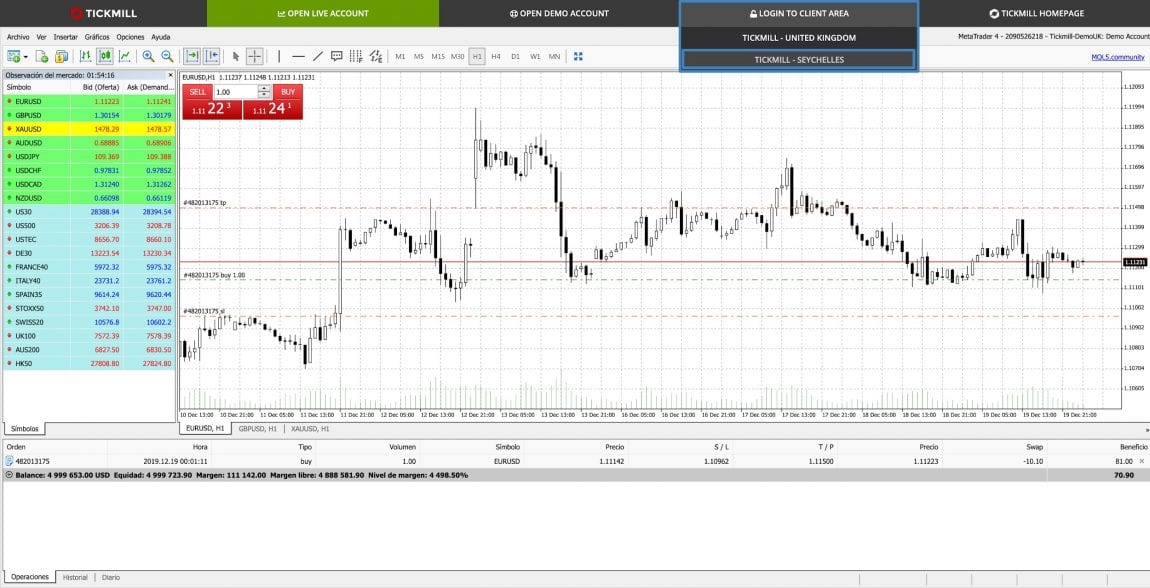Select the text label comment tool

[x=336, y=56]
